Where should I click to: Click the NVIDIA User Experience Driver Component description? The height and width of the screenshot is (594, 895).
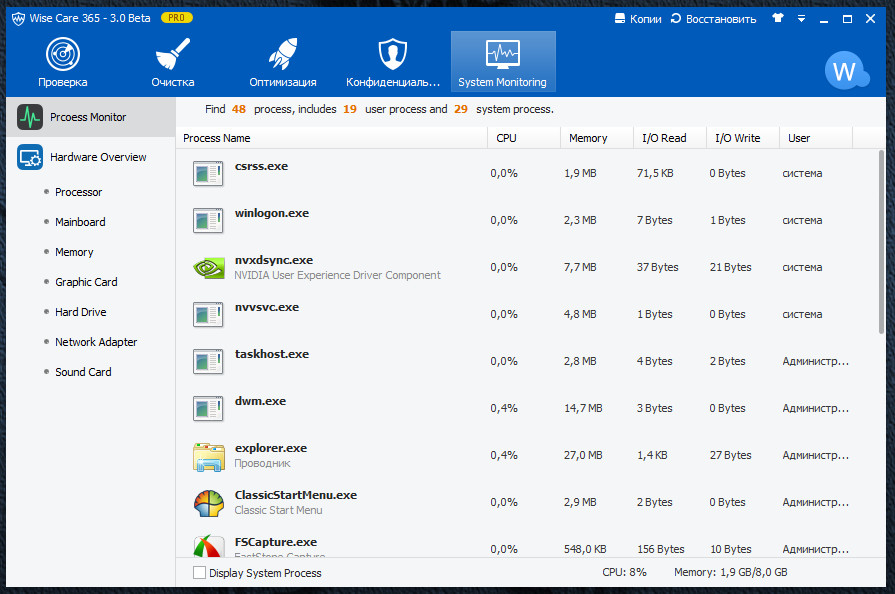point(337,275)
